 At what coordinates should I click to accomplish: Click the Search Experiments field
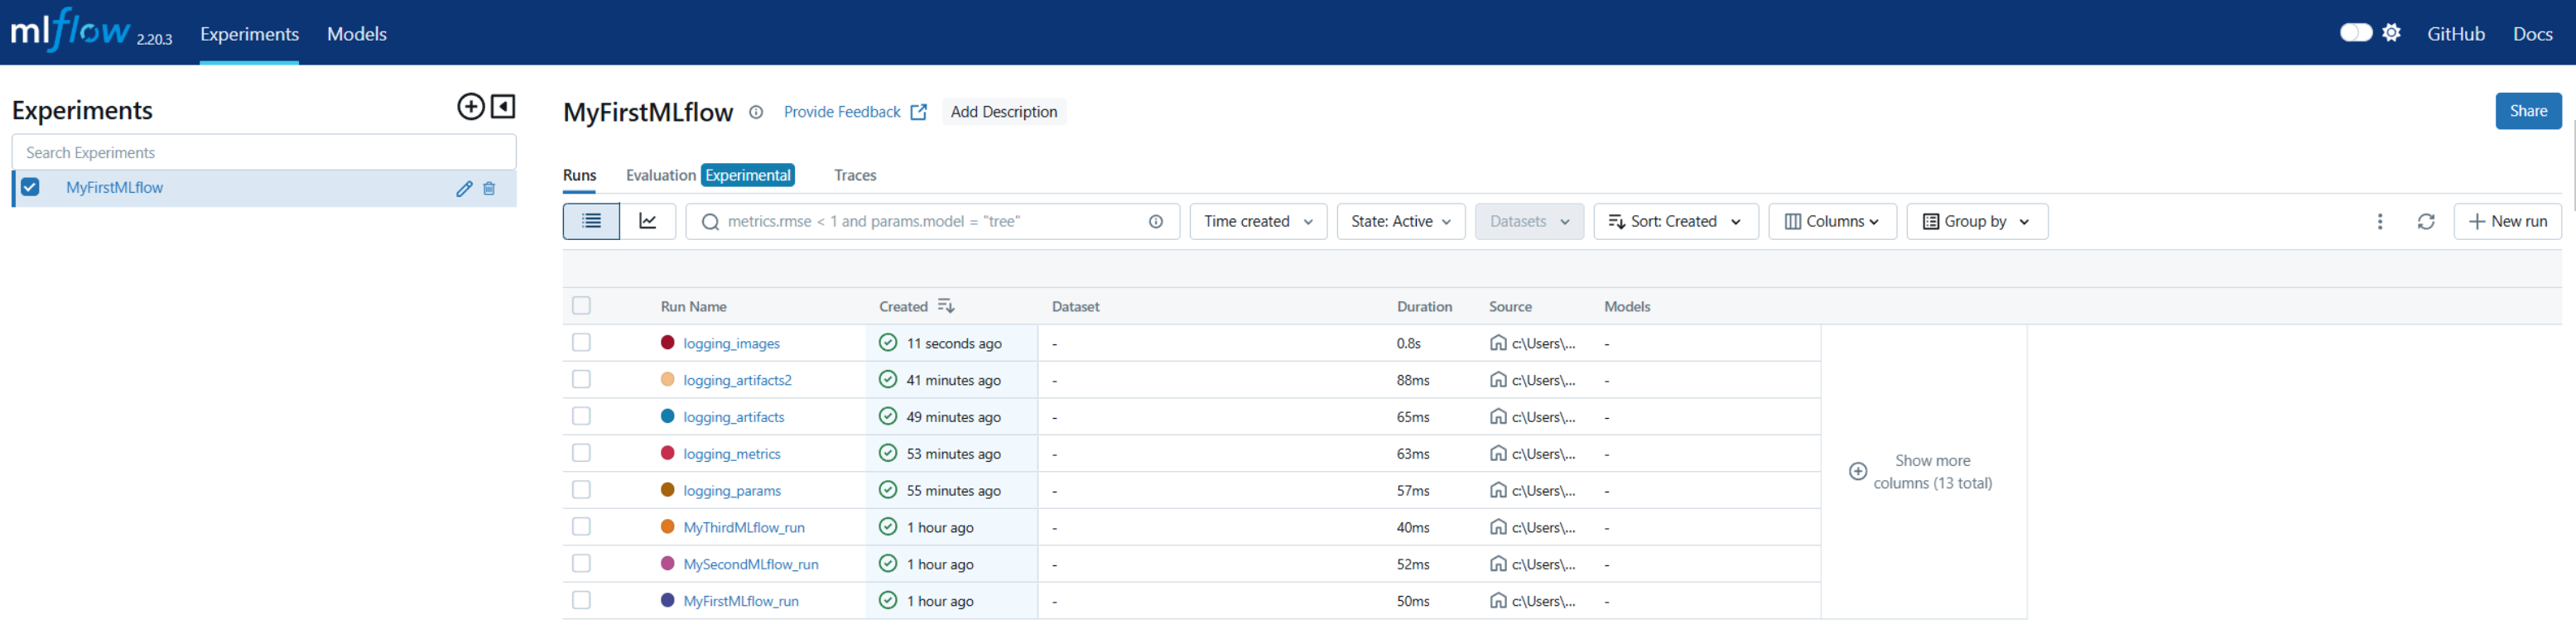264,152
